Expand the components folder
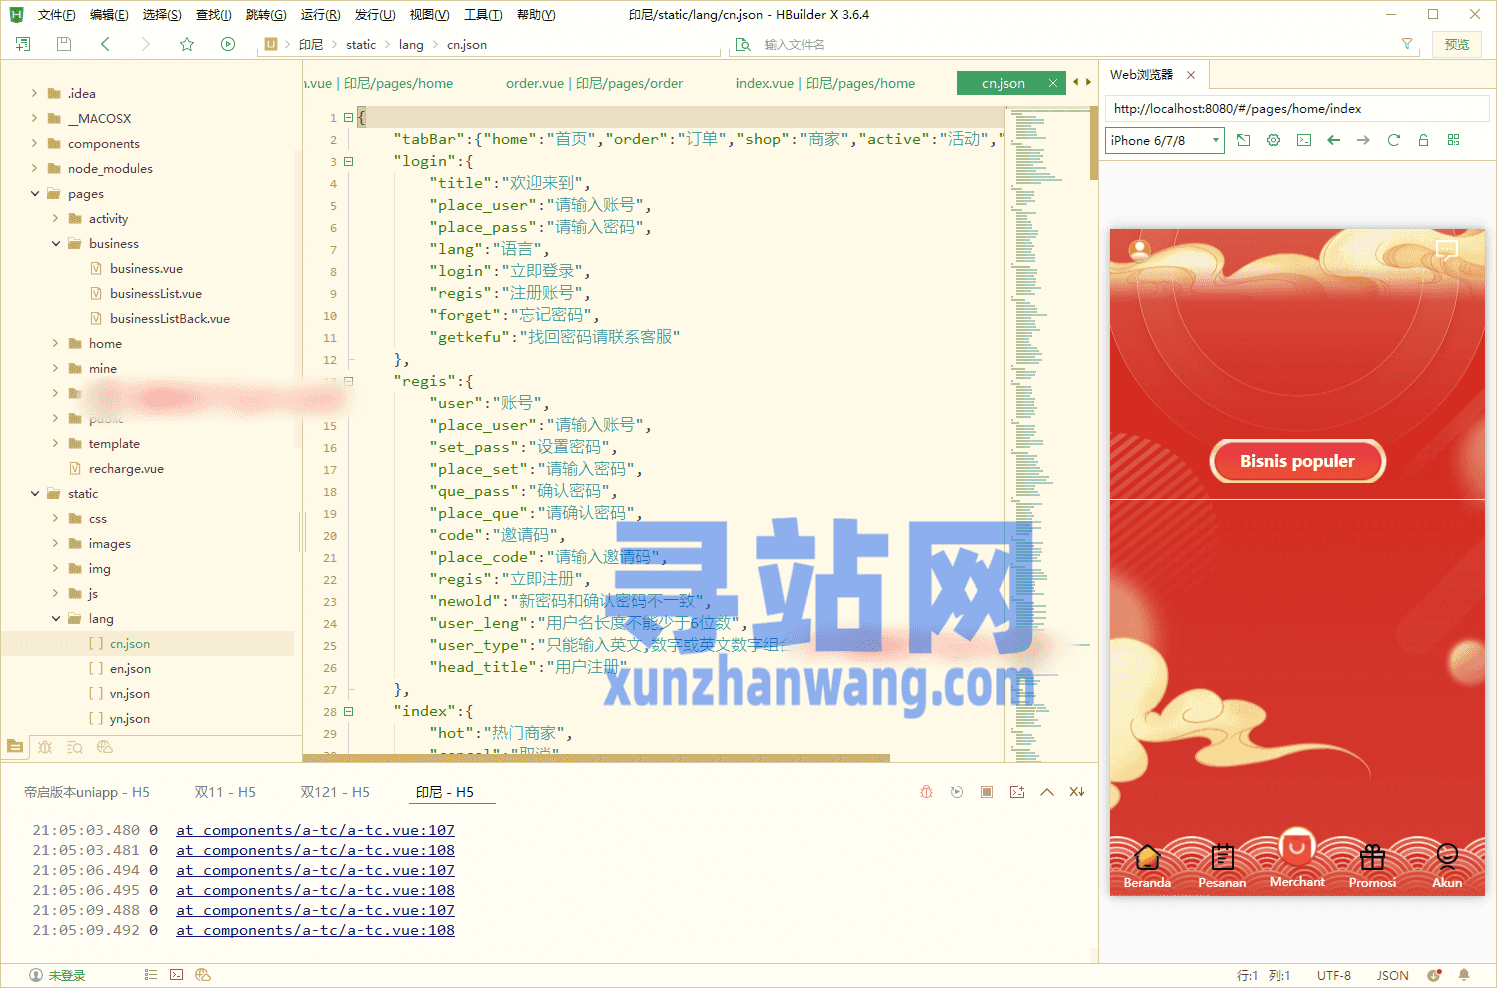Image resolution: width=1497 pixels, height=988 pixels. pyautogui.click(x=35, y=143)
